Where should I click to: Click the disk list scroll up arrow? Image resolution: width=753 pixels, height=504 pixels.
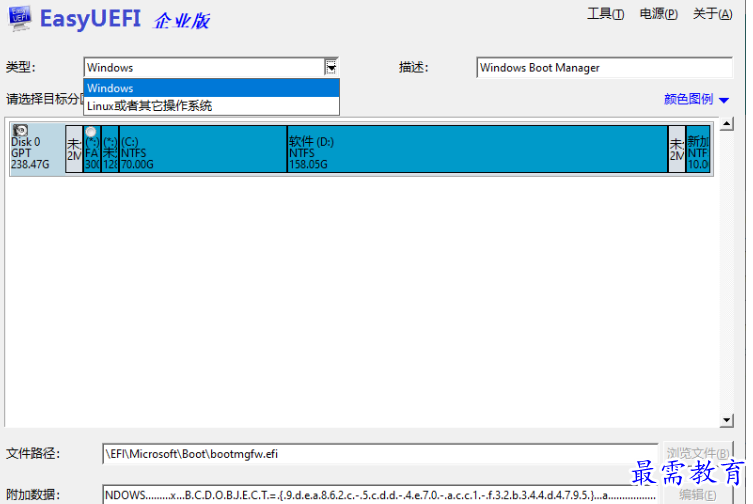click(x=727, y=124)
